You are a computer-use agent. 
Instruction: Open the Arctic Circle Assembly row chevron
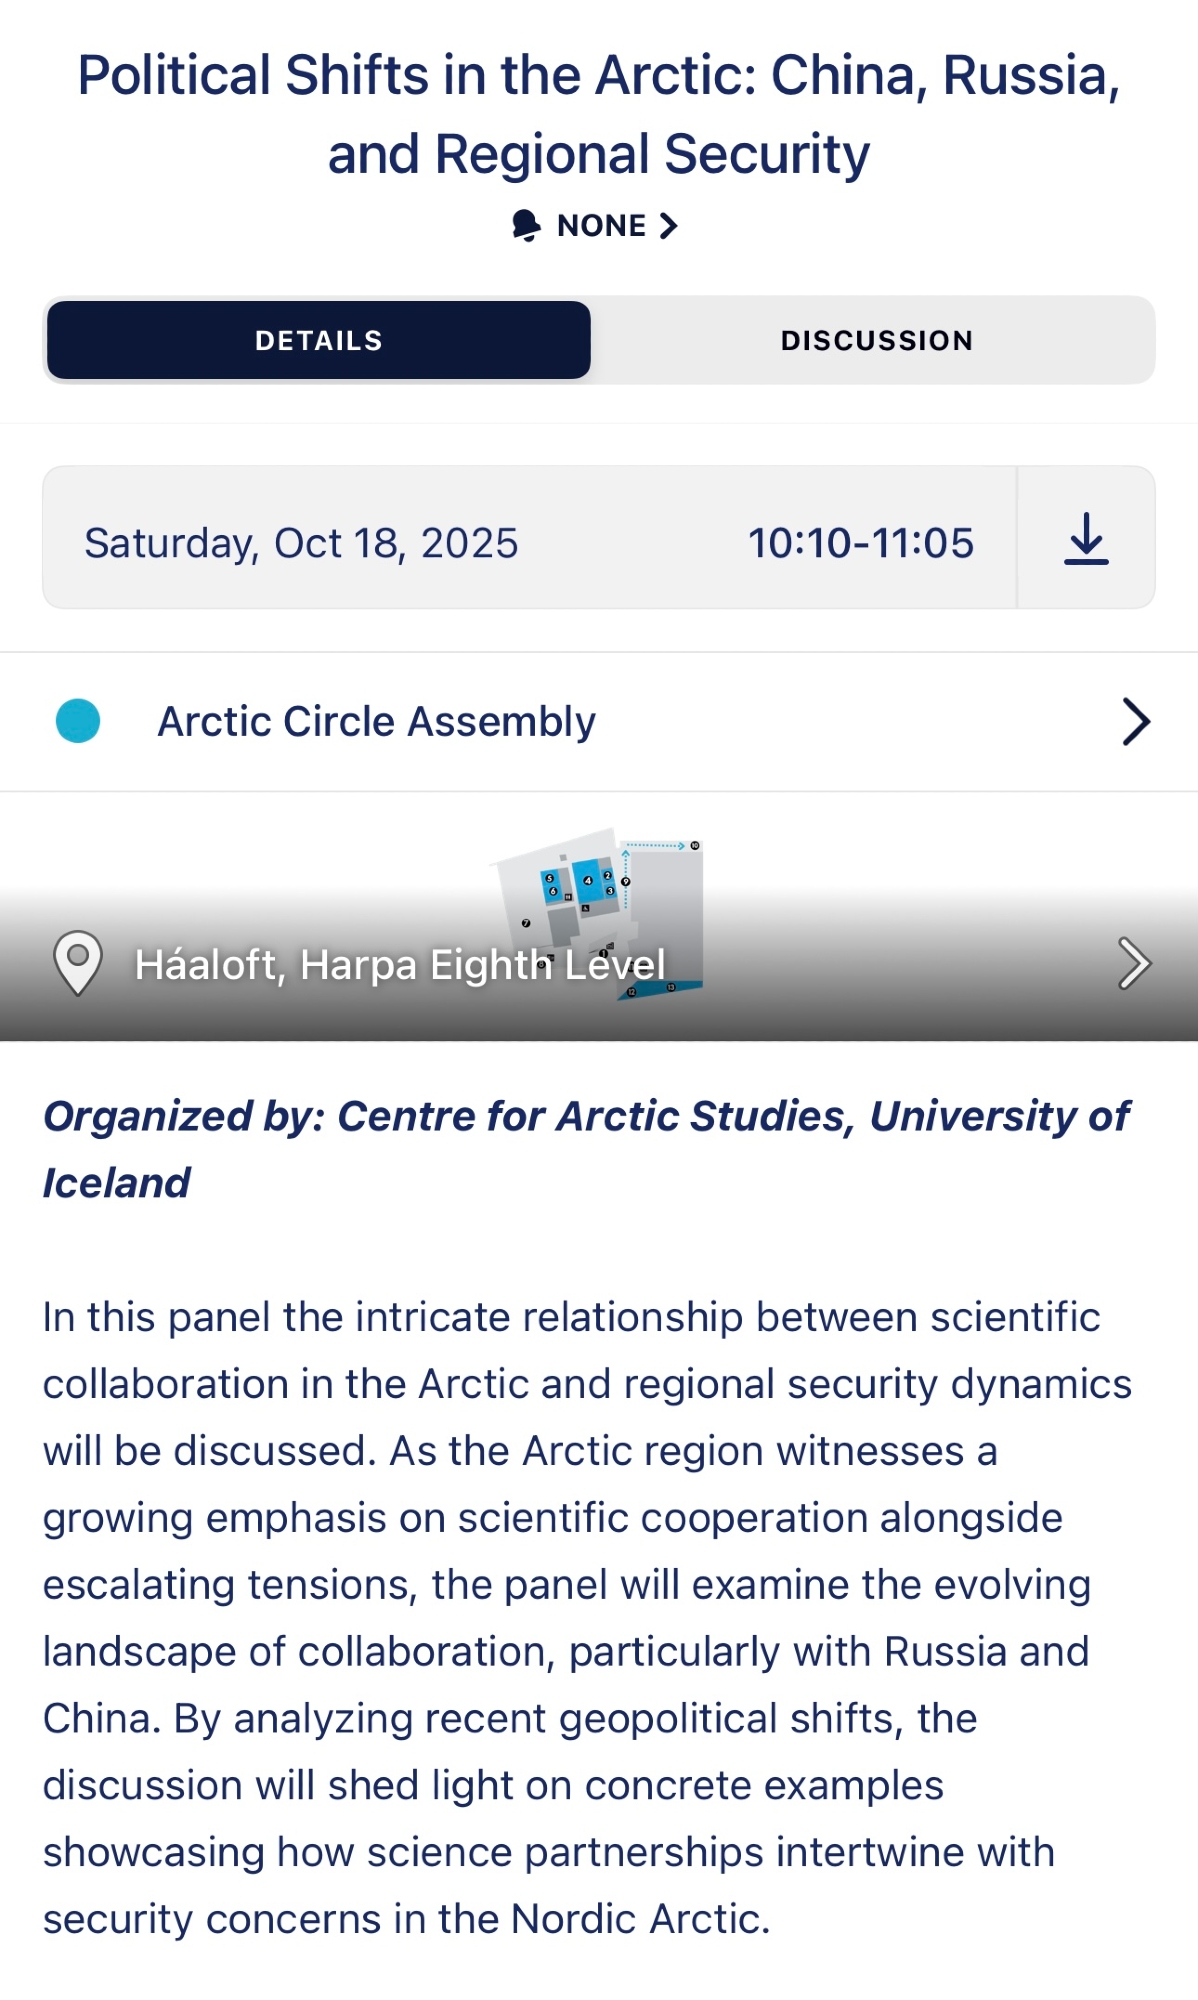tap(1135, 722)
